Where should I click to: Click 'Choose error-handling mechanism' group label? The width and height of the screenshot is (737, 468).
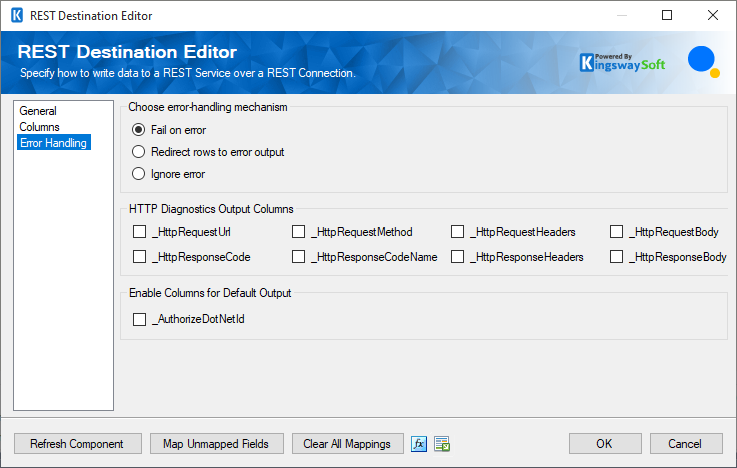tap(208, 107)
